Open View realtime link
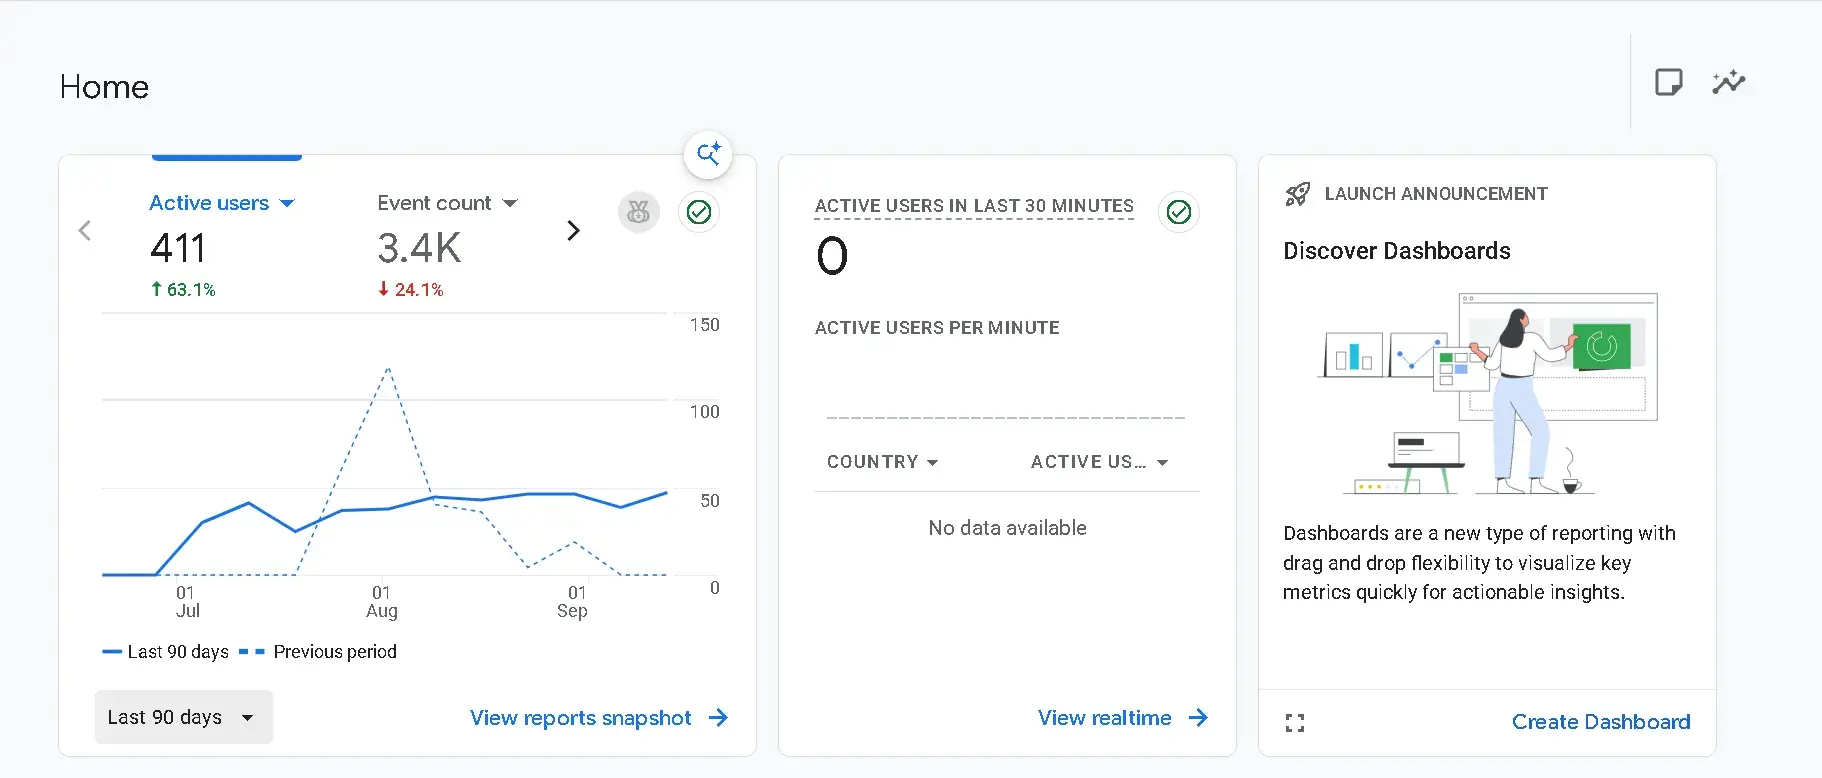This screenshot has height=778, width=1822. [x=1123, y=718]
